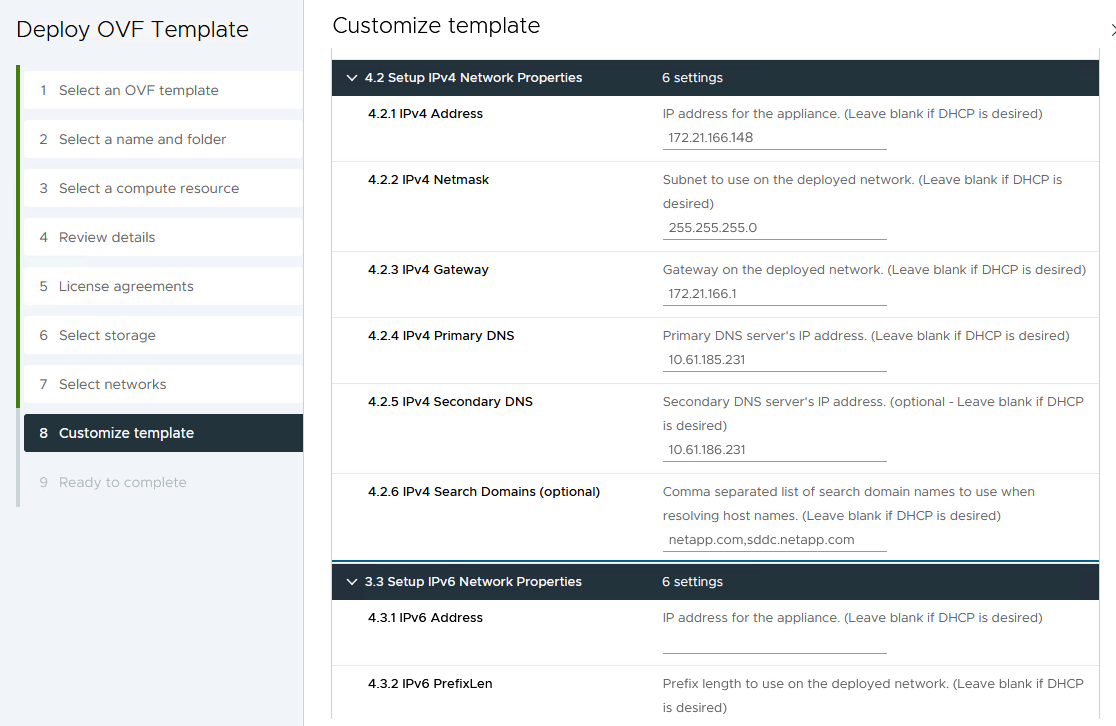Click the IPv4 Search Domains field
This screenshot has width=1116, height=726.
[774, 540]
